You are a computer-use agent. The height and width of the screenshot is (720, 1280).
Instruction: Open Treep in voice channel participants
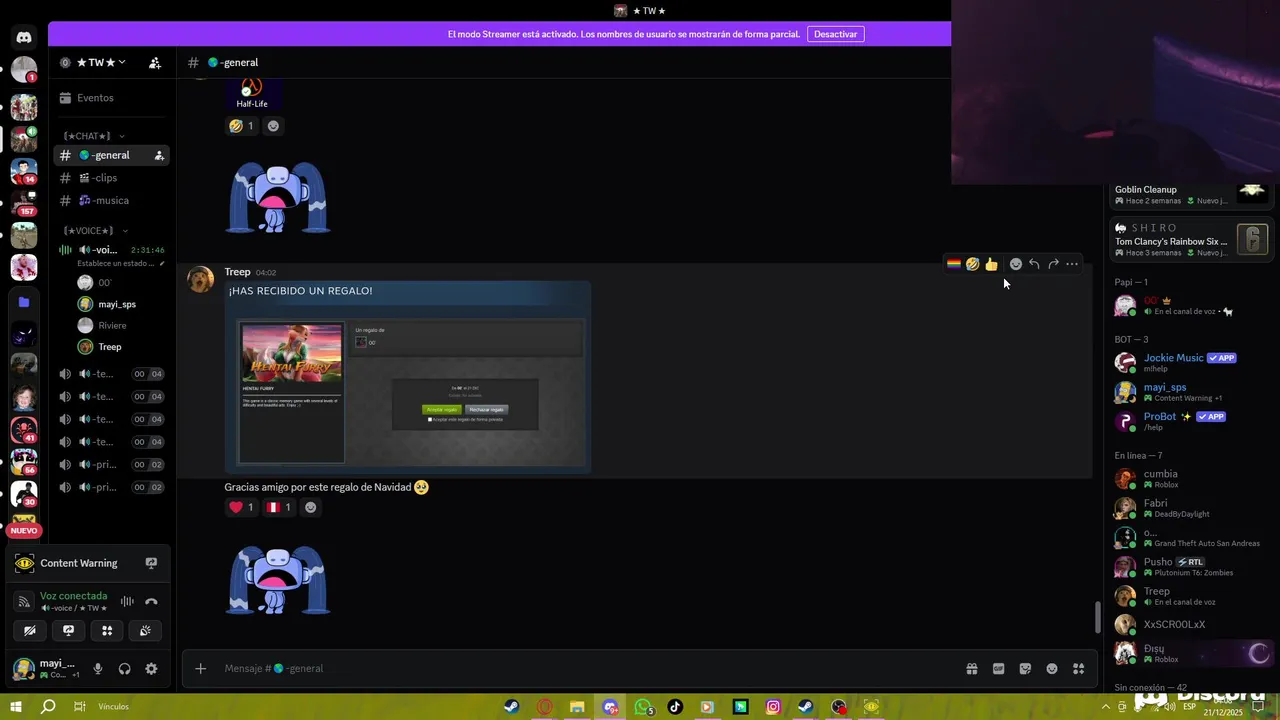click(111, 347)
